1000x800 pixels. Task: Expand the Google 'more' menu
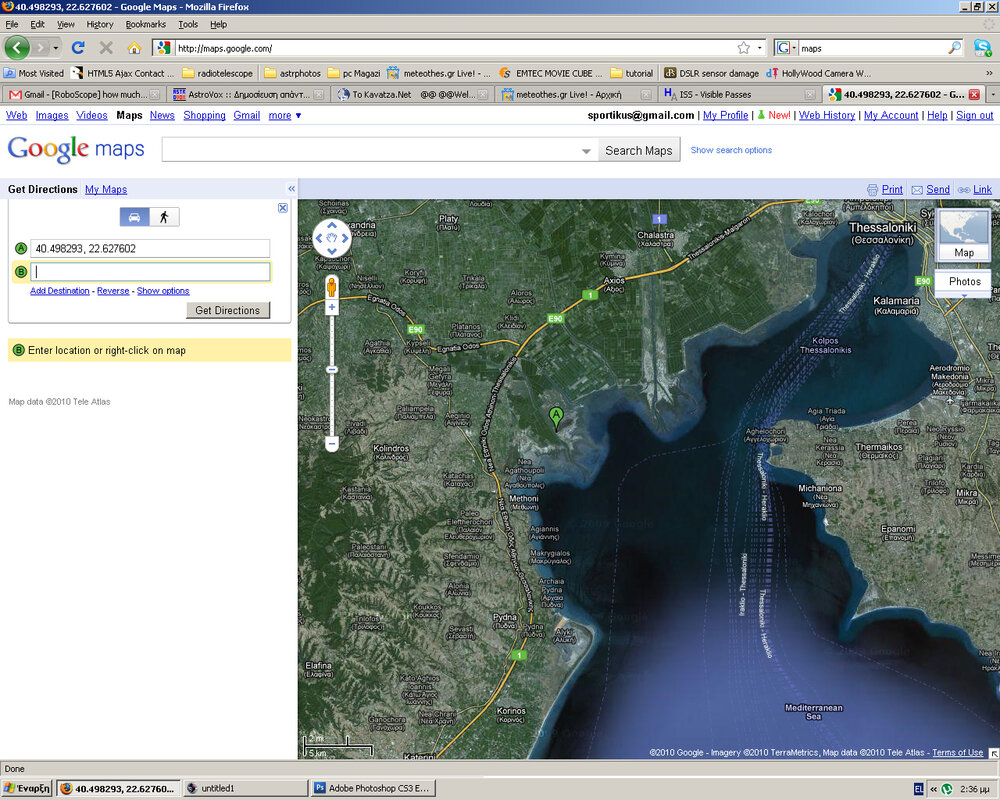285,116
